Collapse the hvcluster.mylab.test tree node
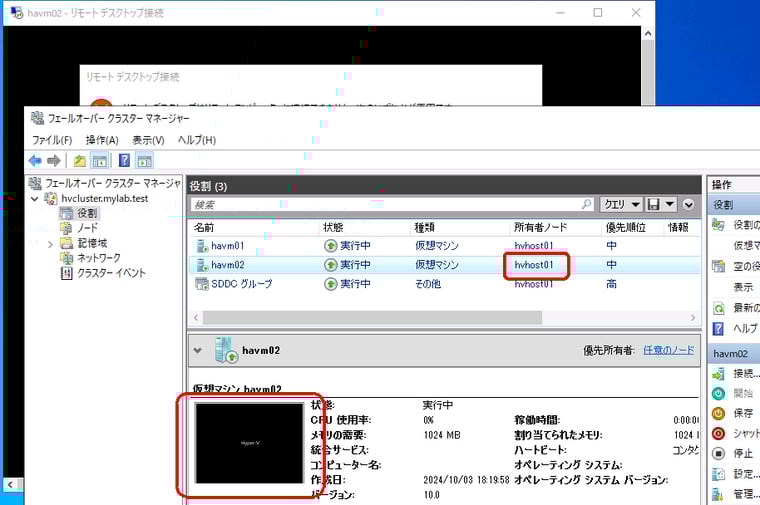This screenshot has width=760, height=505. click(34, 199)
